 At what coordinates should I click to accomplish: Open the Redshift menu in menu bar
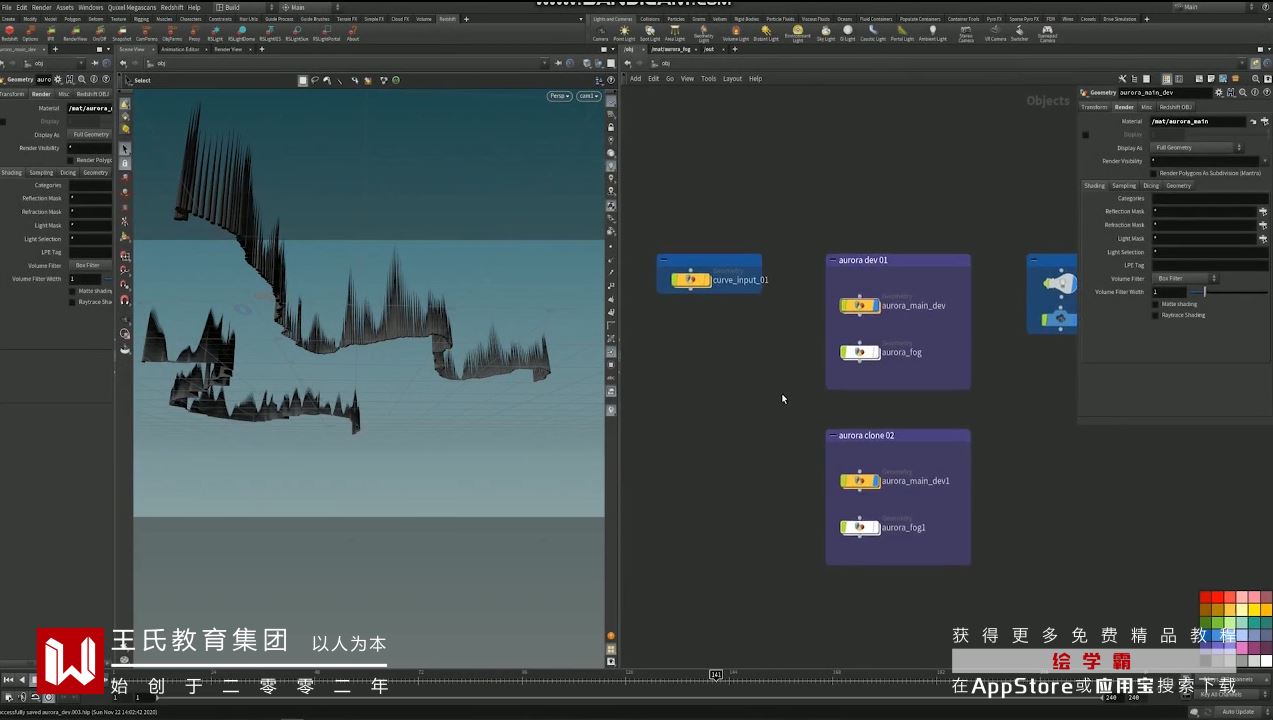[x=172, y=7]
